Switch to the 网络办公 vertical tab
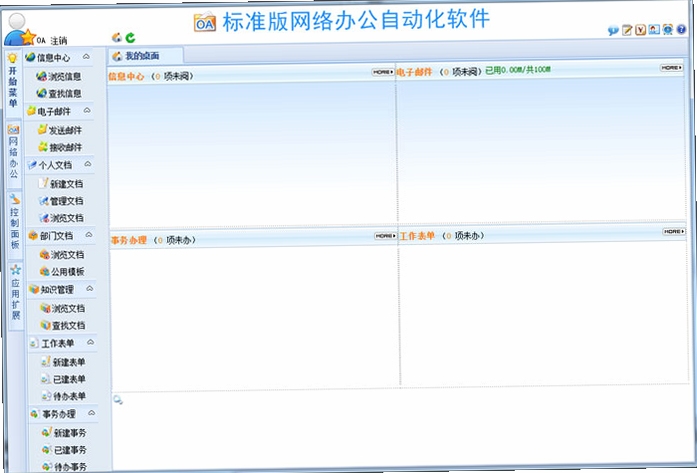This screenshot has height=473, width=697. click(x=14, y=152)
